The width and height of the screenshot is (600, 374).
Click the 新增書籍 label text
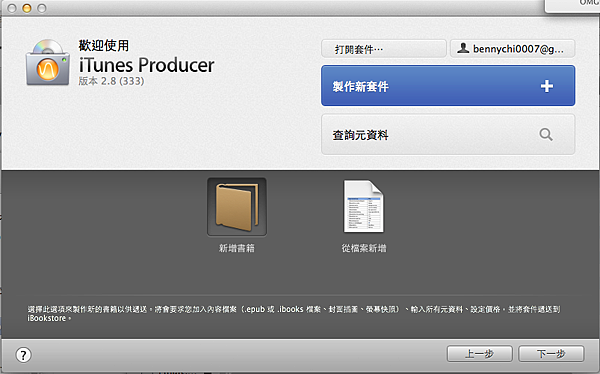pos(237,248)
